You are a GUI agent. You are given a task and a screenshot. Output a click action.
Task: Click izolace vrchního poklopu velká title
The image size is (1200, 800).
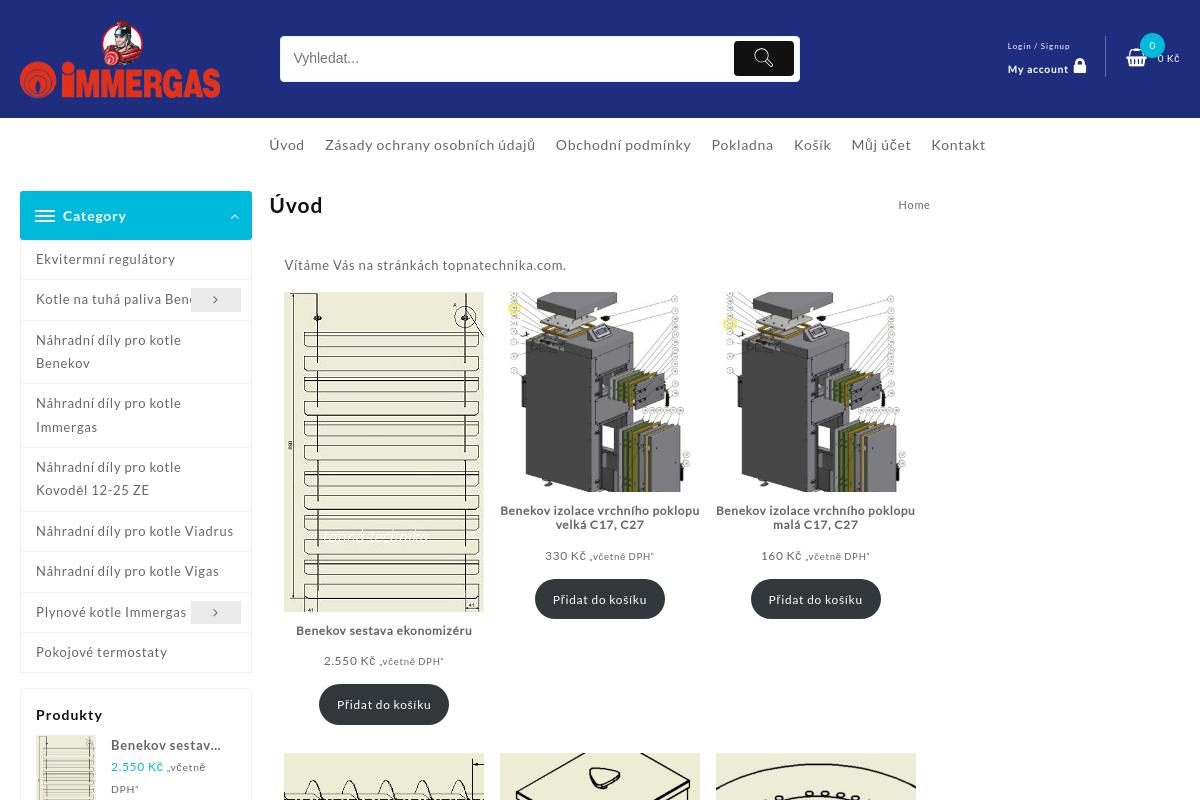[600, 518]
